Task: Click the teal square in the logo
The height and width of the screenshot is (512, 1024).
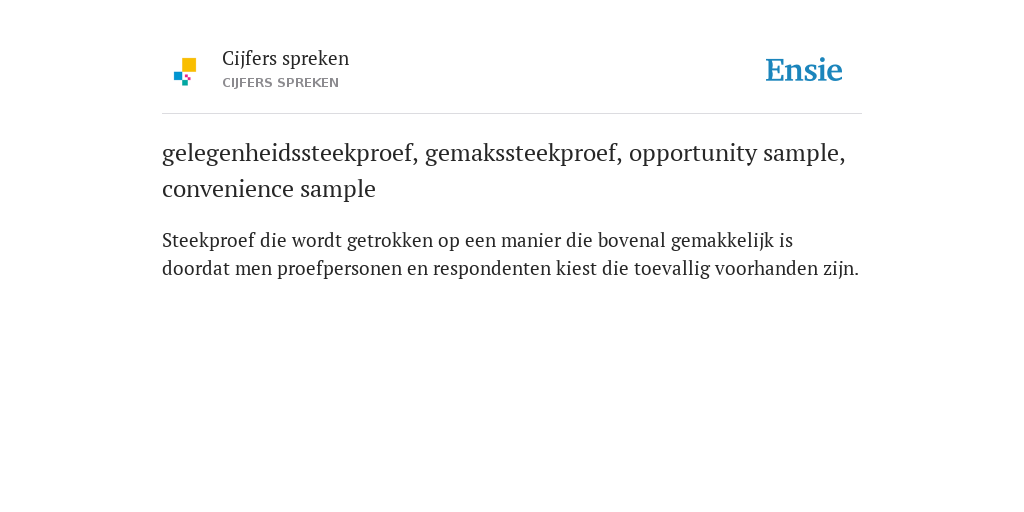Action: (185, 83)
